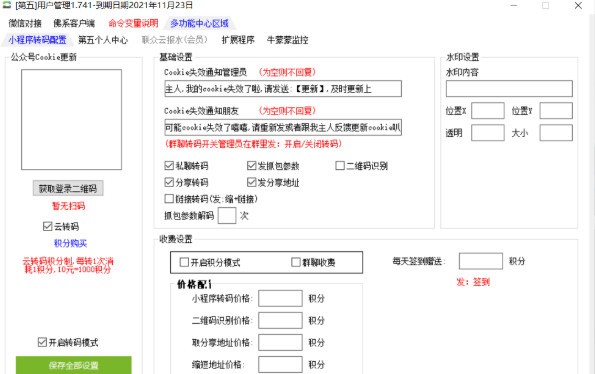Minimize the 用户管理 window
Image resolution: width=595 pixels, height=374 pixels.
coord(514,6)
